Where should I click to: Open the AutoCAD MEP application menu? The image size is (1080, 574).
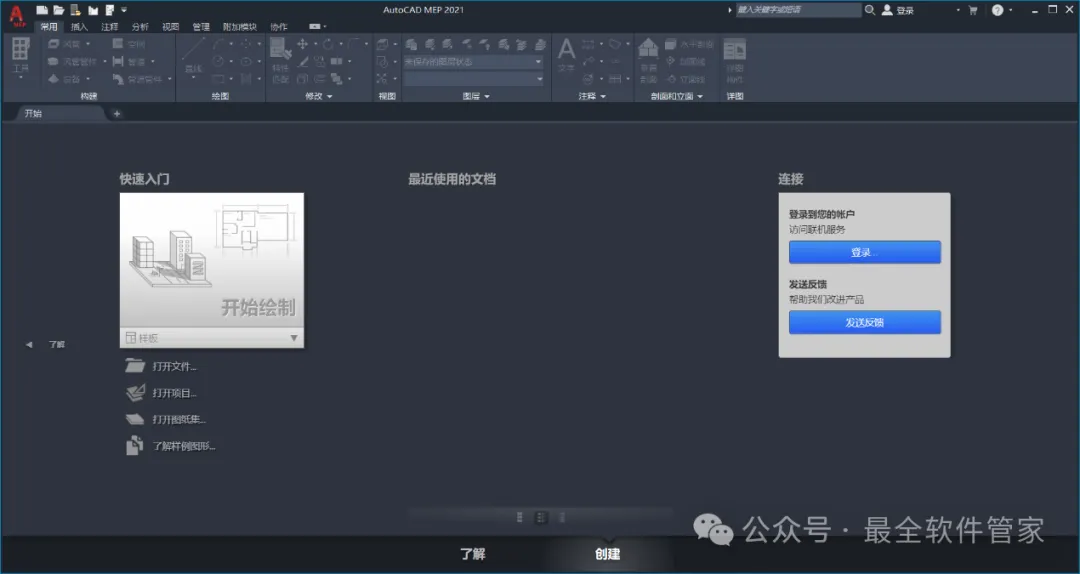point(16,15)
